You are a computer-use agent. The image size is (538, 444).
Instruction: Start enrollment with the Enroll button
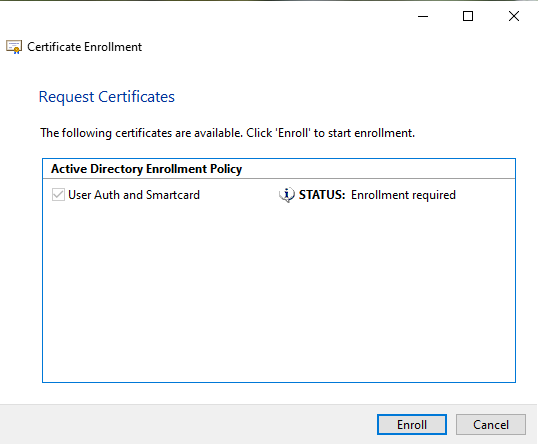(x=412, y=424)
